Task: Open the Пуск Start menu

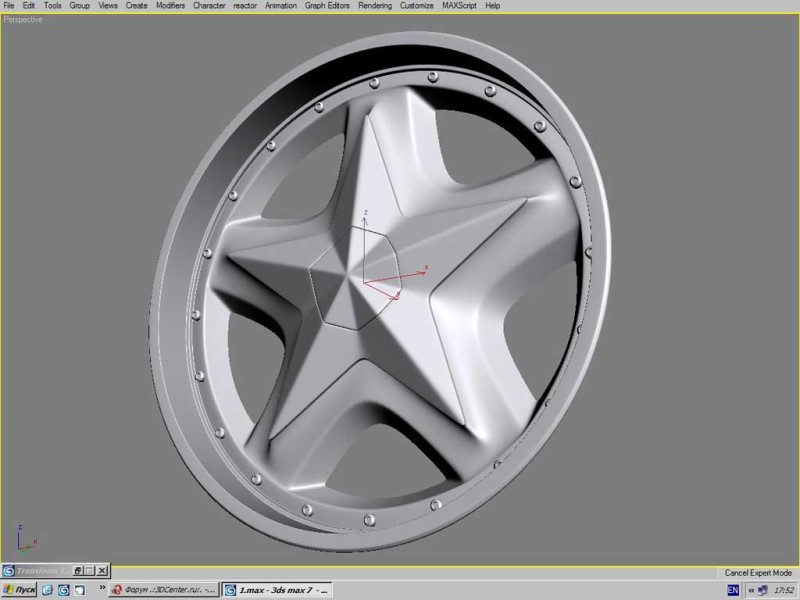Action: (x=19, y=590)
